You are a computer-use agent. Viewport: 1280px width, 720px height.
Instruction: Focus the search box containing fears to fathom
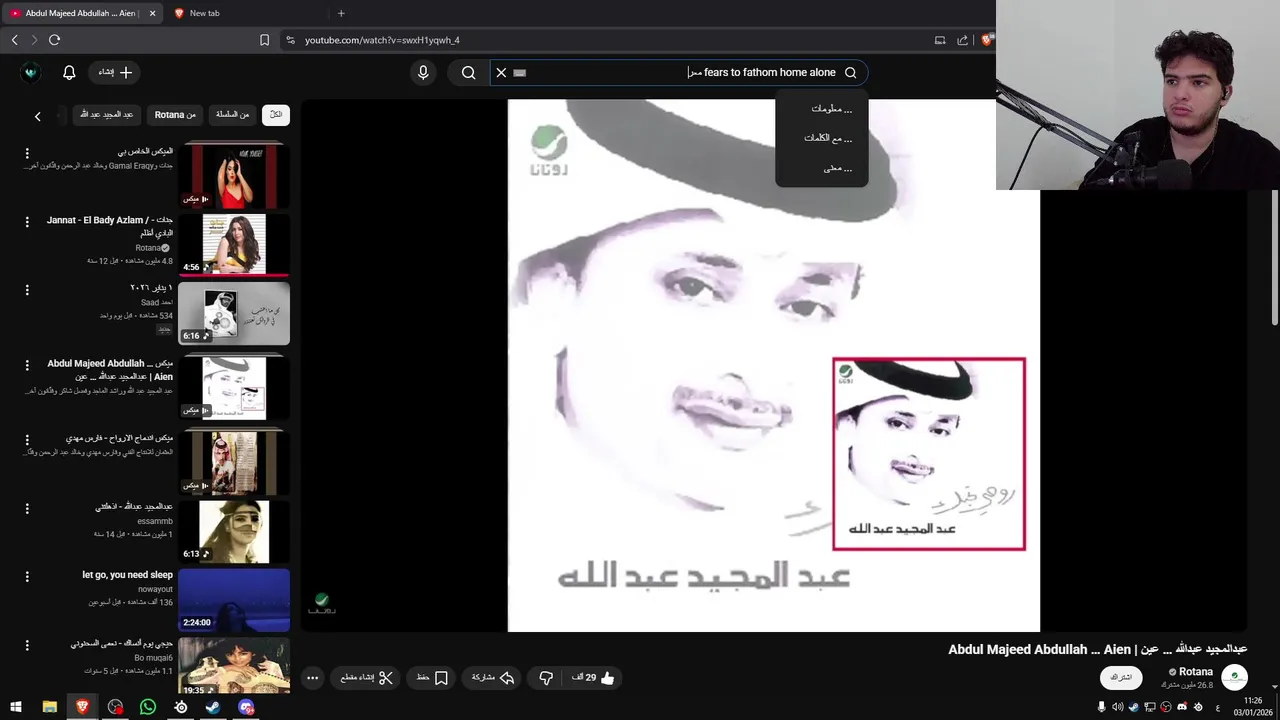[x=680, y=72]
